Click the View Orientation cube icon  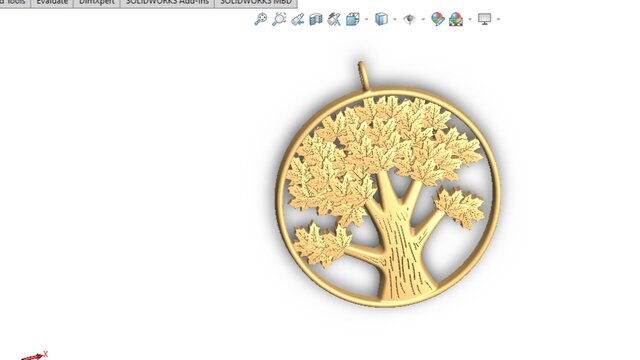[353, 19]
